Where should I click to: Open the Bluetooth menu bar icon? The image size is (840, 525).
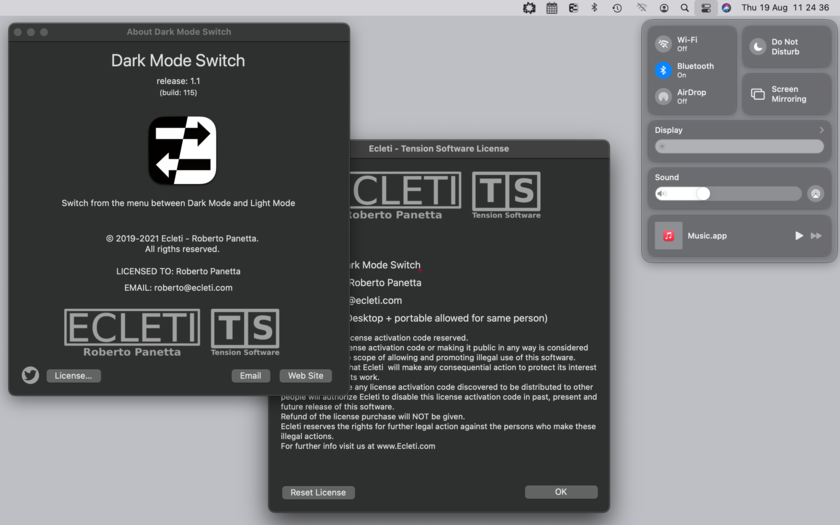point(594,8)
